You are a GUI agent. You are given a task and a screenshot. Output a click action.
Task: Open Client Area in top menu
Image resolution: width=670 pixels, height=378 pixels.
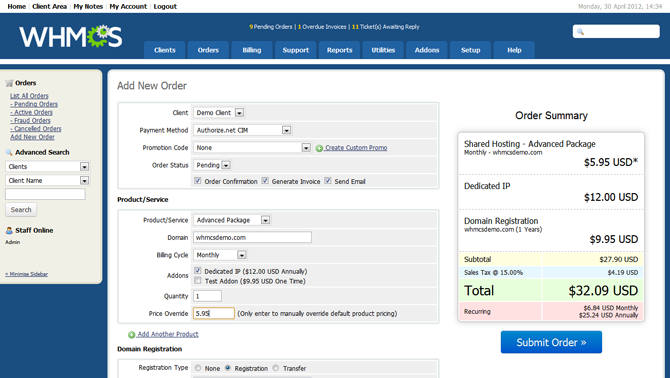tap(50, 6)
